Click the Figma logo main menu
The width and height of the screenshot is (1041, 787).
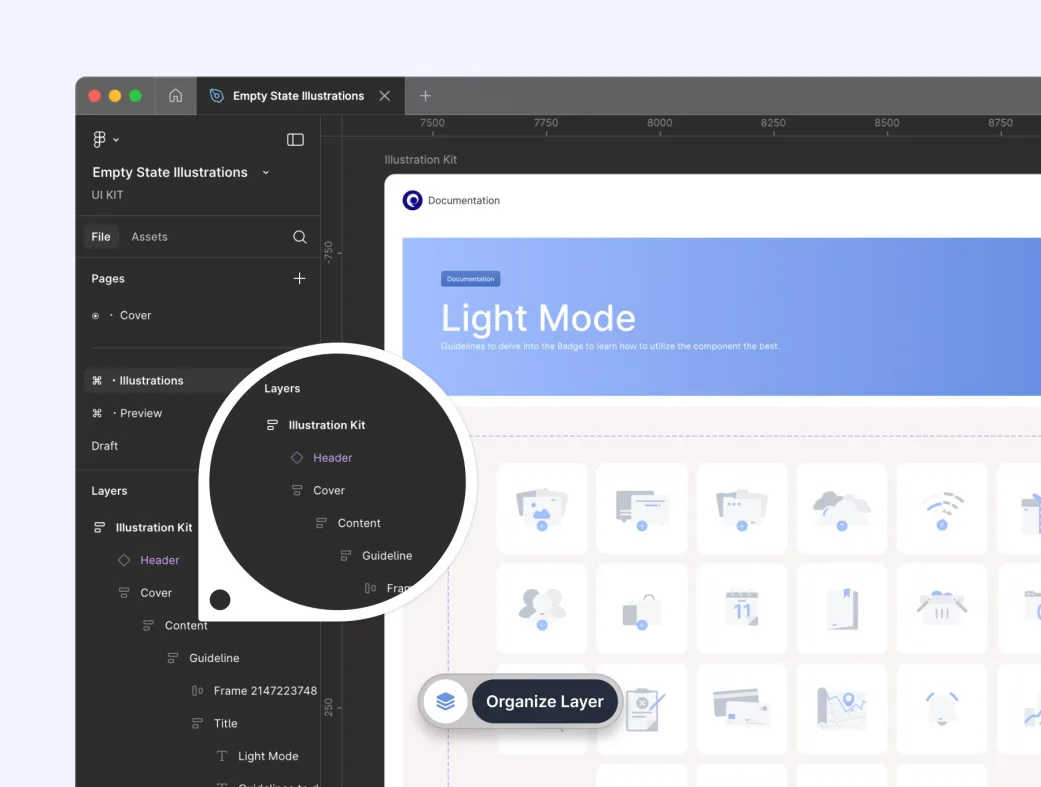pos(100,140)
